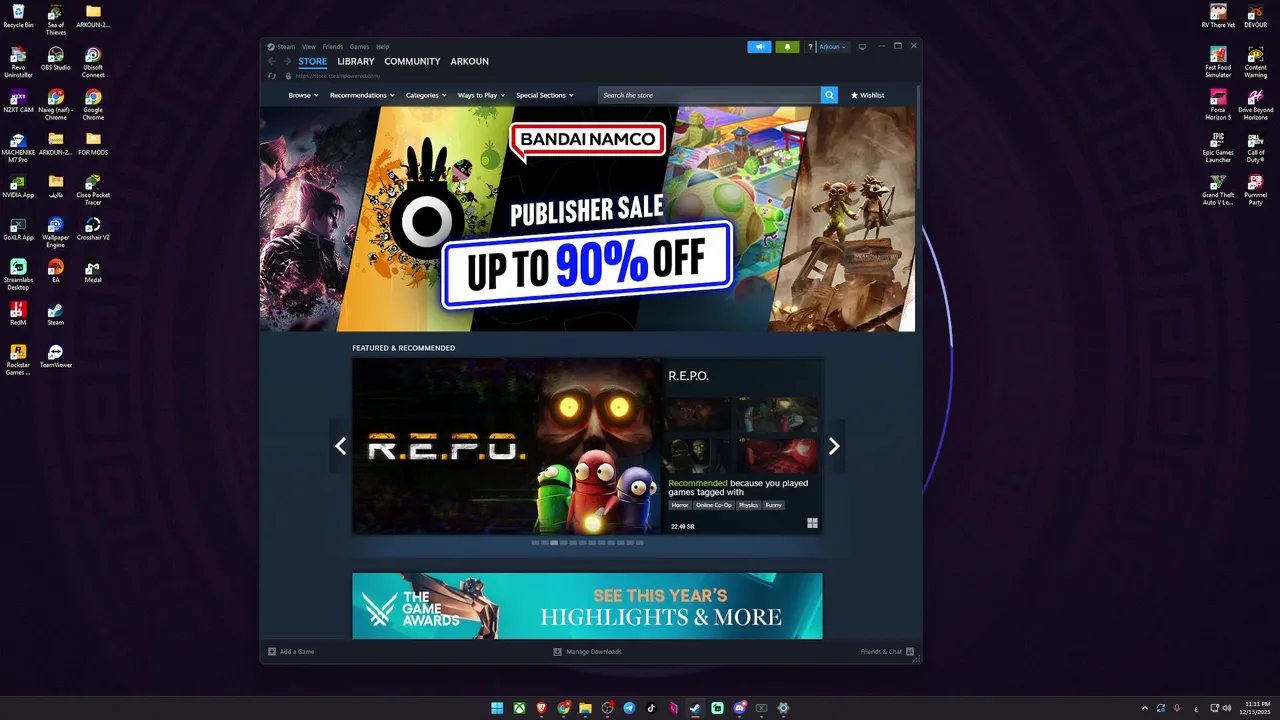Click the Manage Downloads icon
The width and height of the screenshot is (1280, 720).
(558, 651)
